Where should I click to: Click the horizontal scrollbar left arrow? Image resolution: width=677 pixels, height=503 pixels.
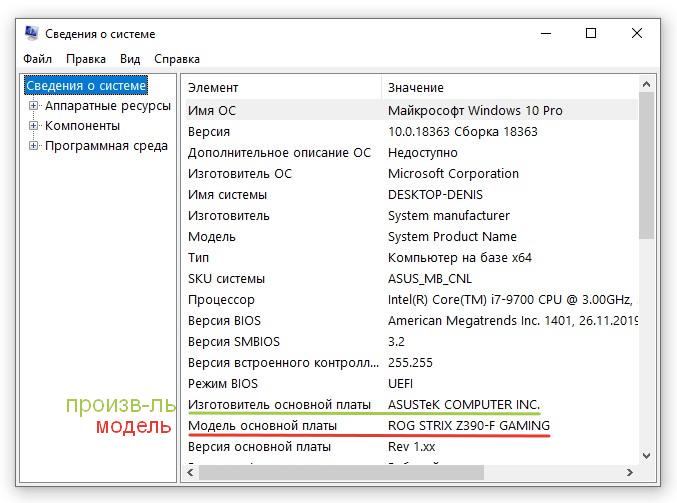click(190, 472)
